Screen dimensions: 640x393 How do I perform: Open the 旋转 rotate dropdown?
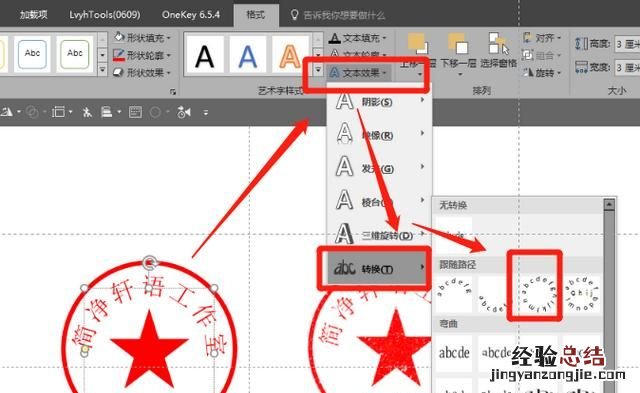(x=542, y=73)
